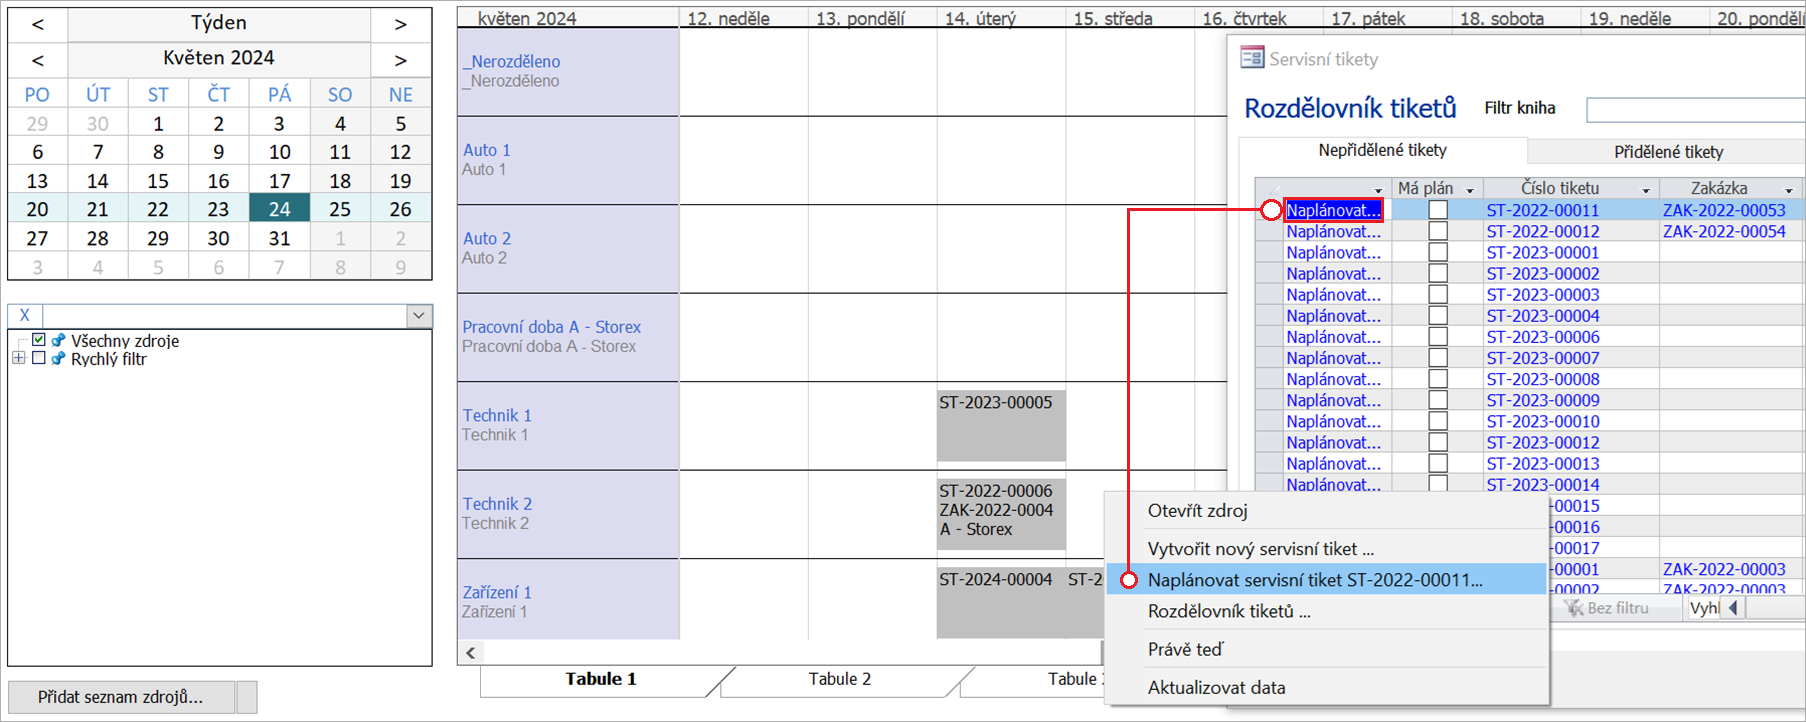Click into the Filtr kniha input field

pyautogui.click(x=1695, y=110)
